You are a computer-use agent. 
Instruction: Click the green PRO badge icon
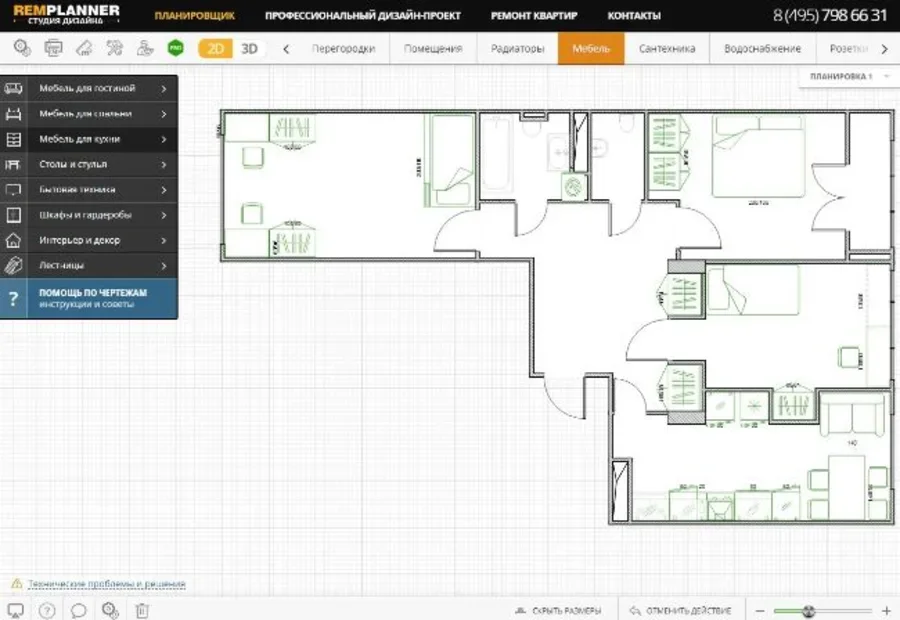[176, 48]
